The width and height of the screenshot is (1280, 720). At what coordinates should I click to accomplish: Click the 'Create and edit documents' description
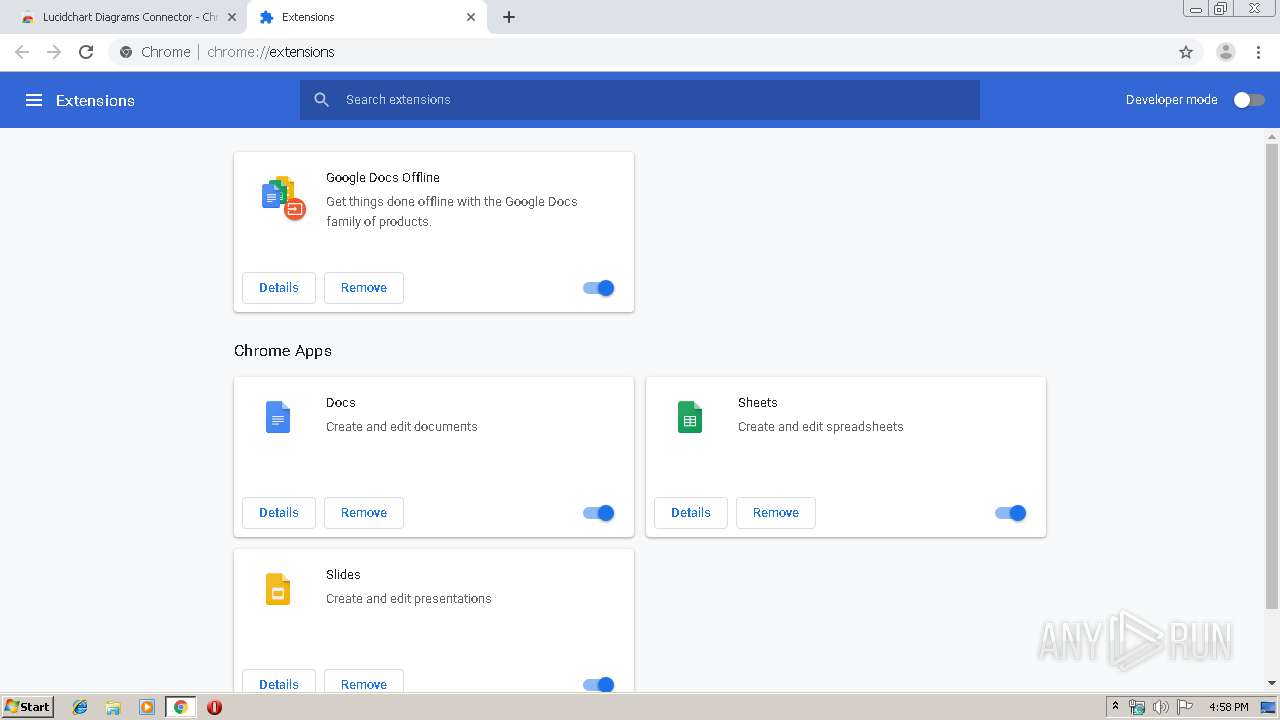pos(402,427)
